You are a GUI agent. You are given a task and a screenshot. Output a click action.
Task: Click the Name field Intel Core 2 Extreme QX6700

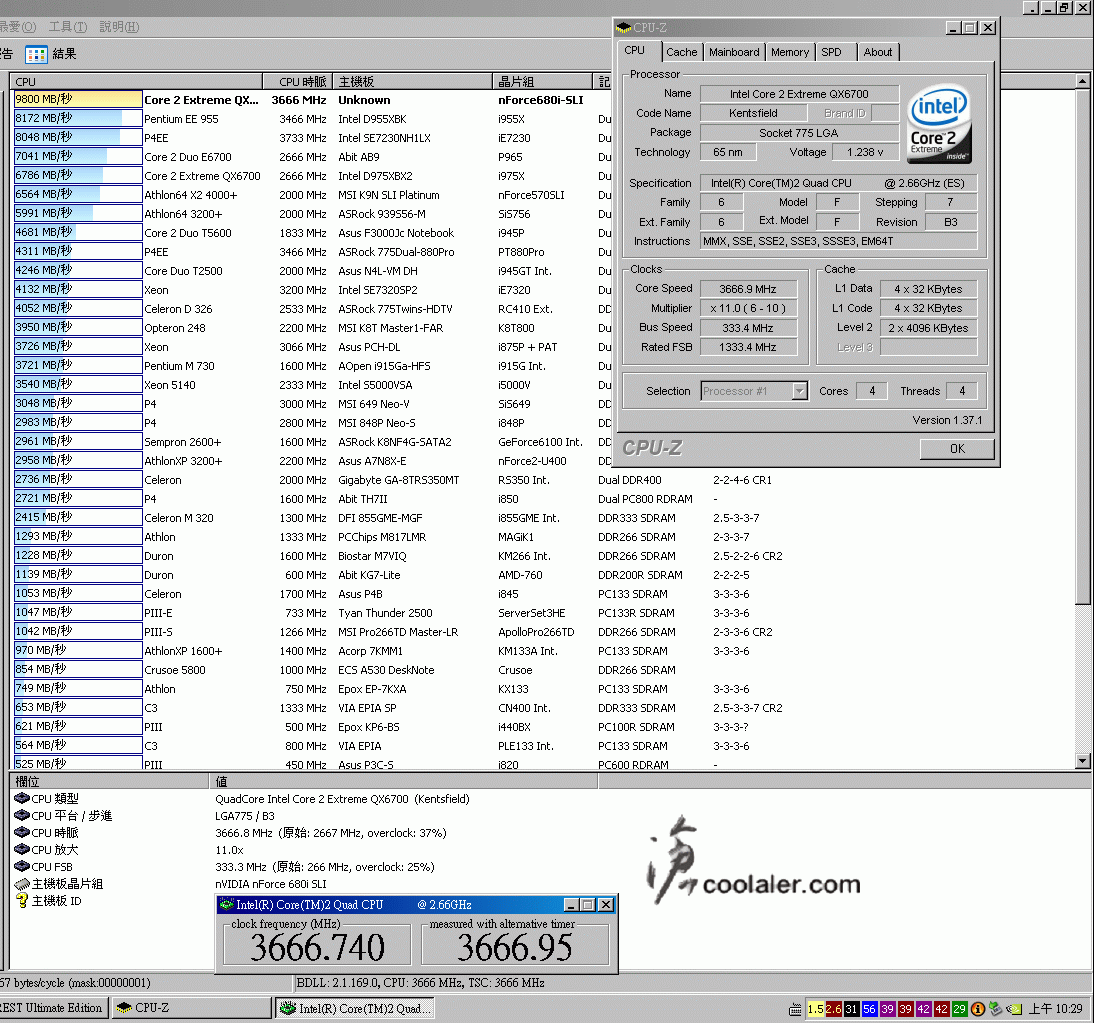[800, 94]
